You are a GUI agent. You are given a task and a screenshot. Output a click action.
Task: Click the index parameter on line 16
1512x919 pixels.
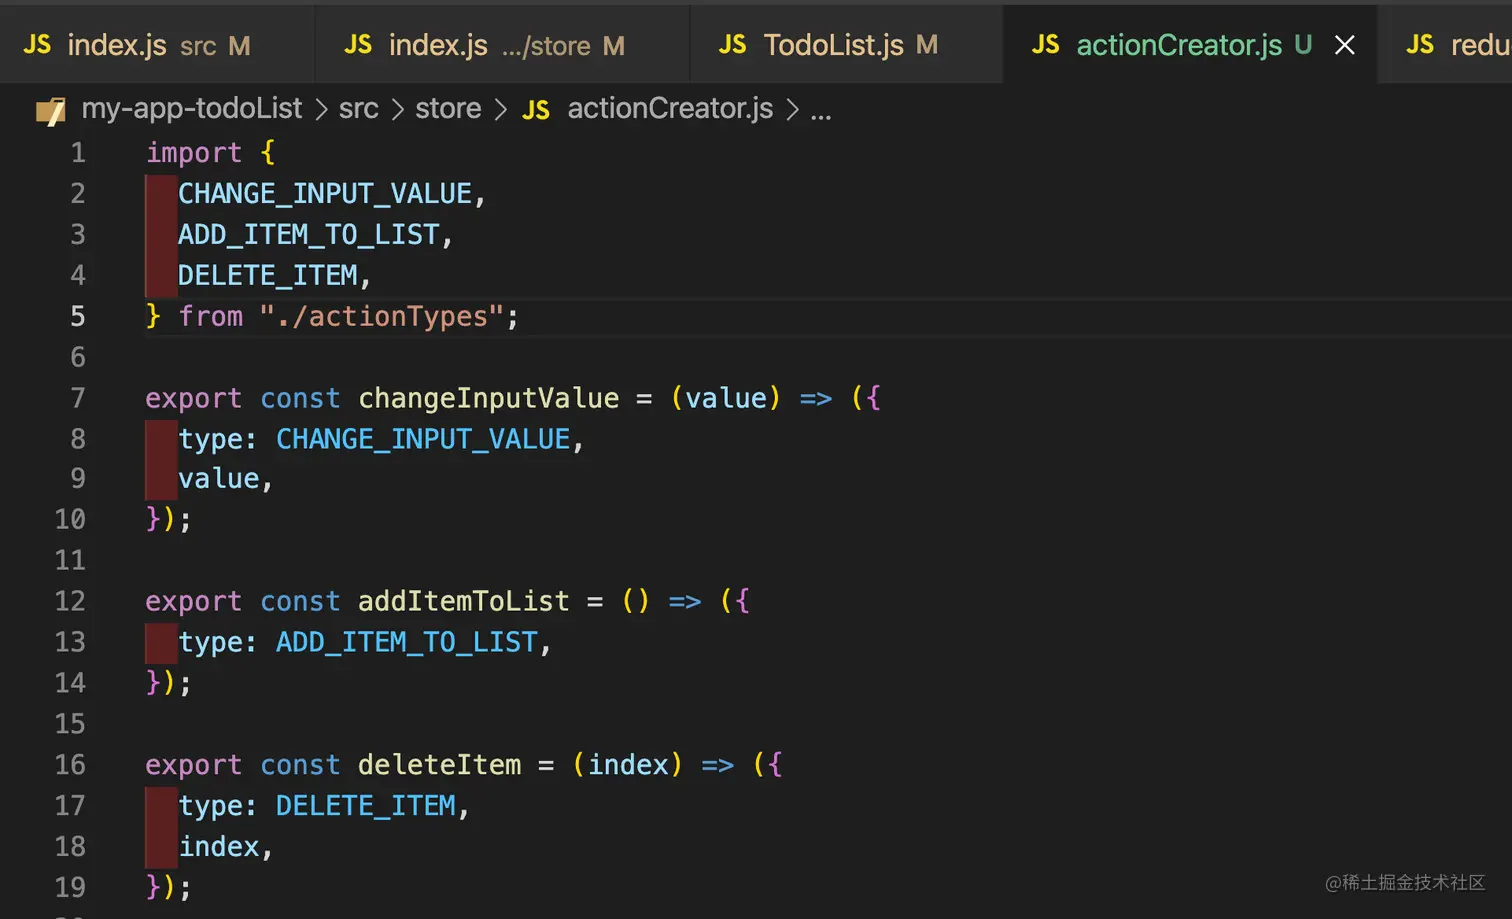click(628, 765)
